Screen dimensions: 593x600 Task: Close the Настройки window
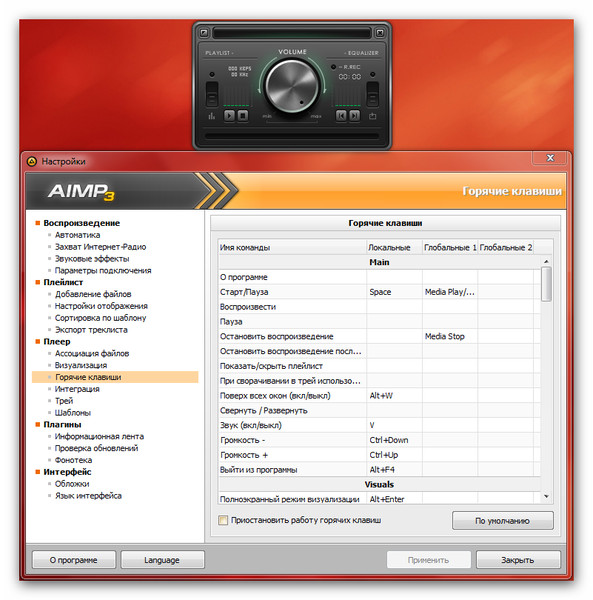(x=550, y=158)
